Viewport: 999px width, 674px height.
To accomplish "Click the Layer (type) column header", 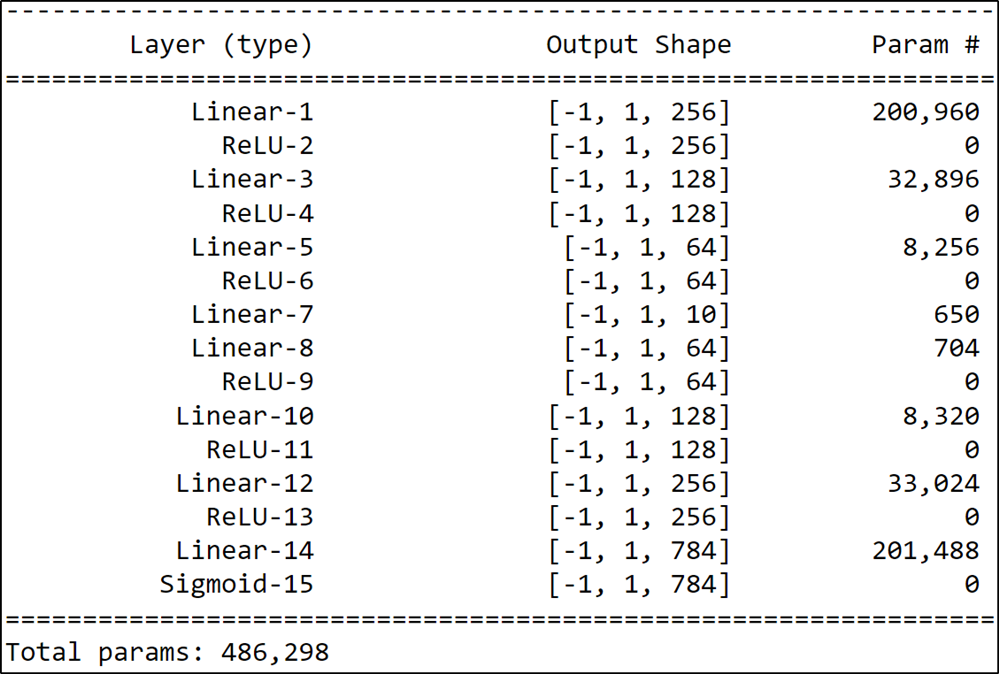I will click(221, 45).
